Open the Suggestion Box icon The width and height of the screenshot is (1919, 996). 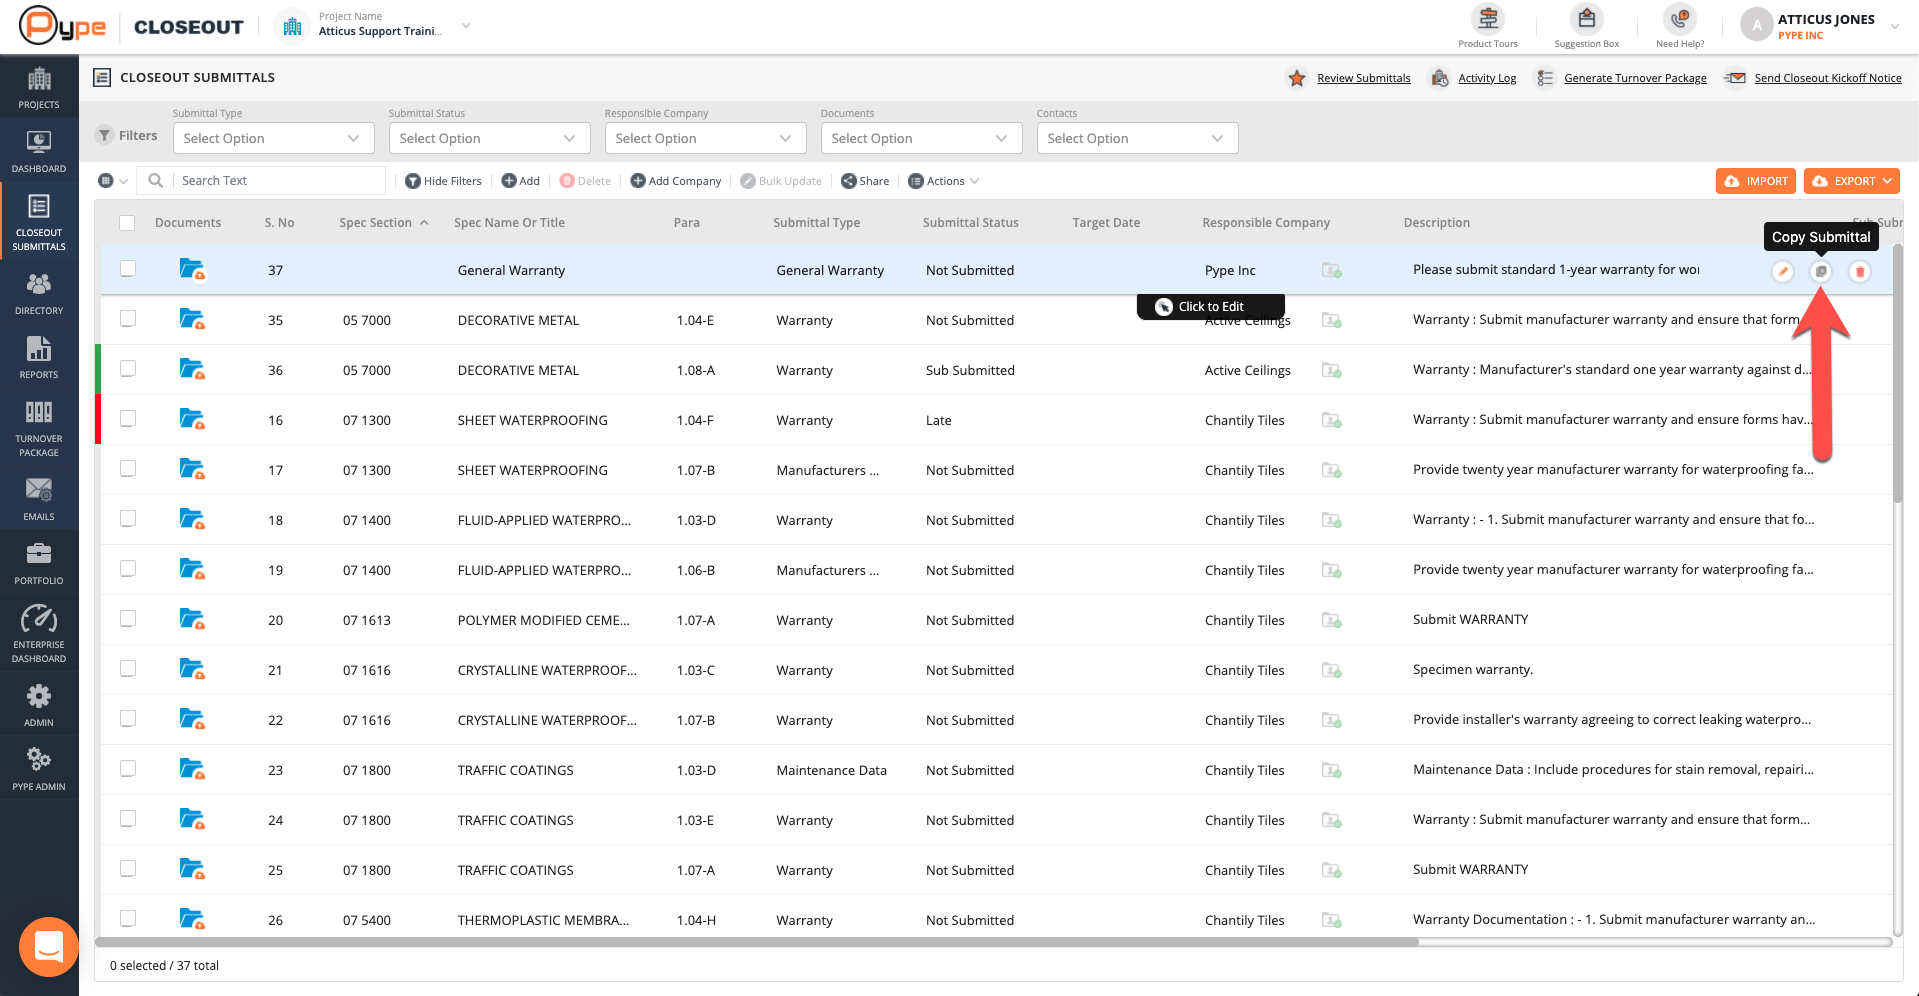[1586, 19]
